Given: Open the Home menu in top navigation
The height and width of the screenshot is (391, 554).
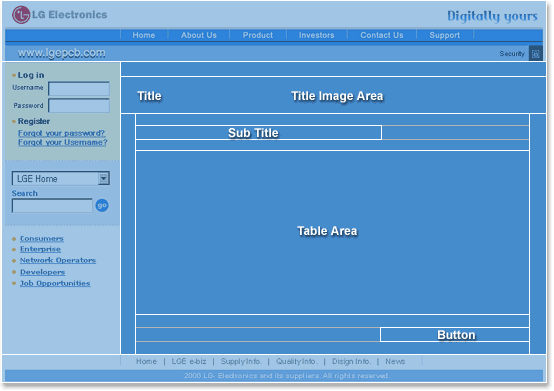Looking at the screenshot, I should click(x=144, y=35).
